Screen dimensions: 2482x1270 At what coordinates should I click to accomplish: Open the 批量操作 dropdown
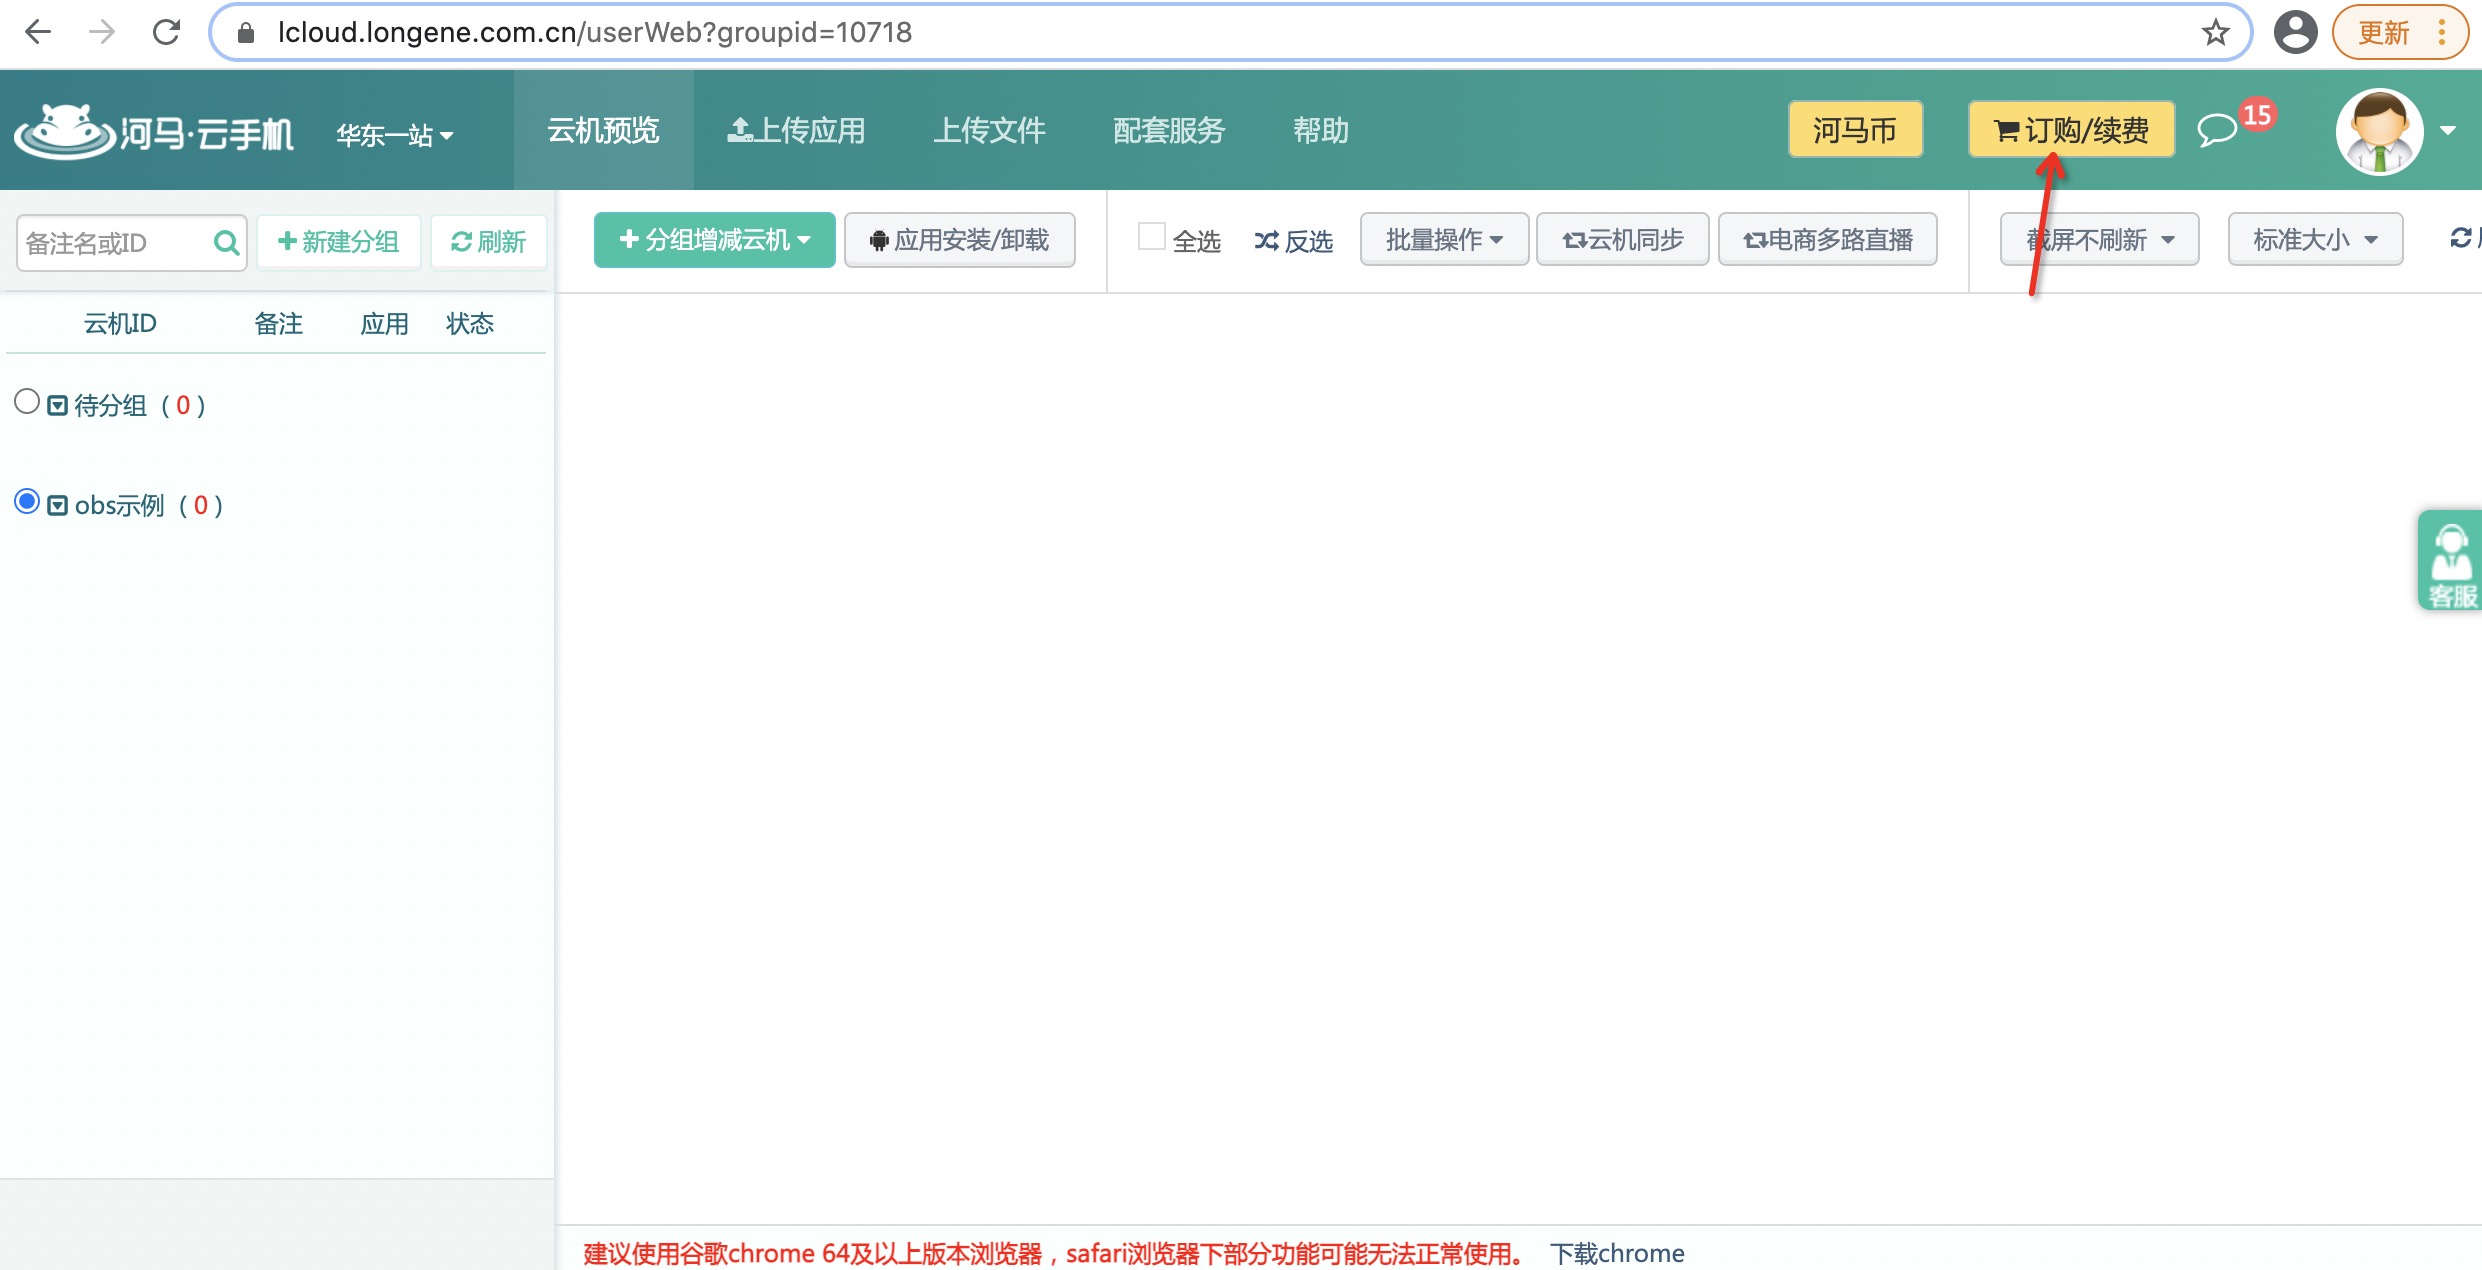point(1444,239)
